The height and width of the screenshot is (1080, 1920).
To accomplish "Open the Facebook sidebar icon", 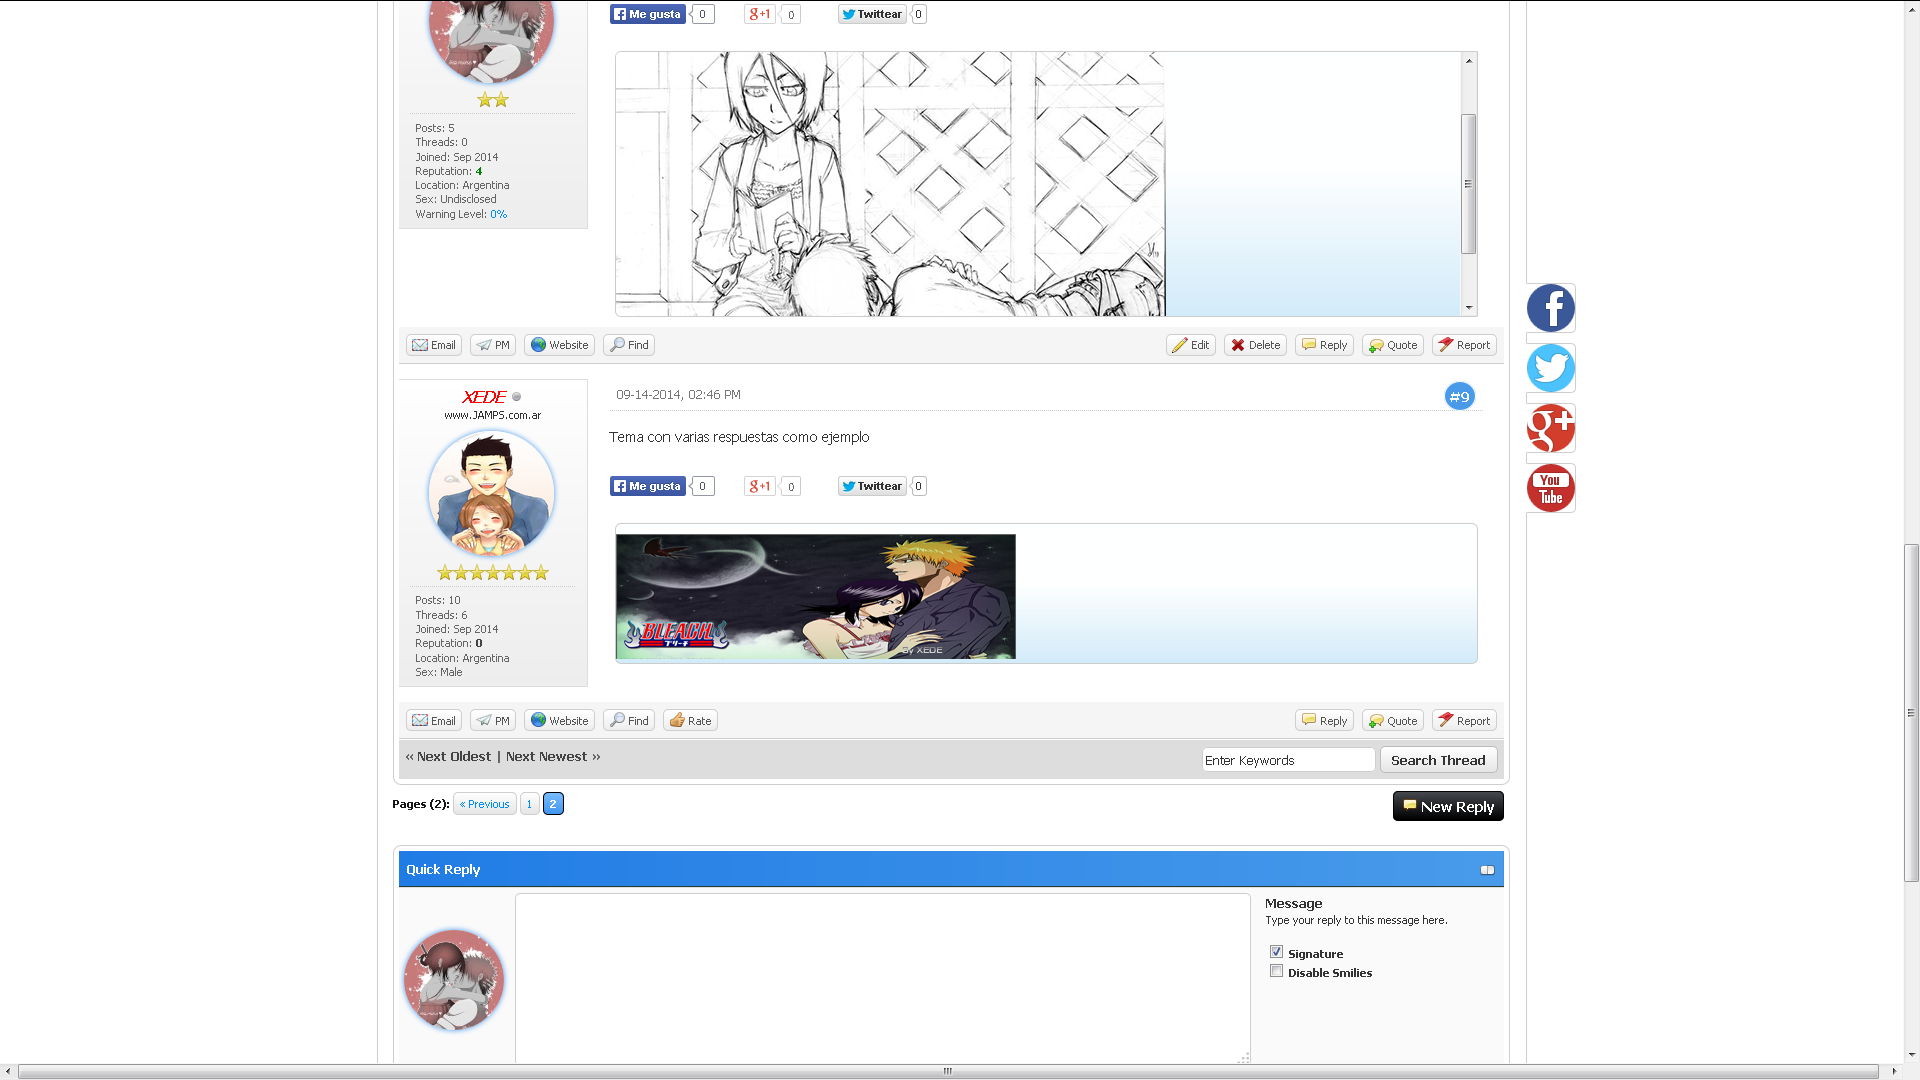I will coord(1550,308).
